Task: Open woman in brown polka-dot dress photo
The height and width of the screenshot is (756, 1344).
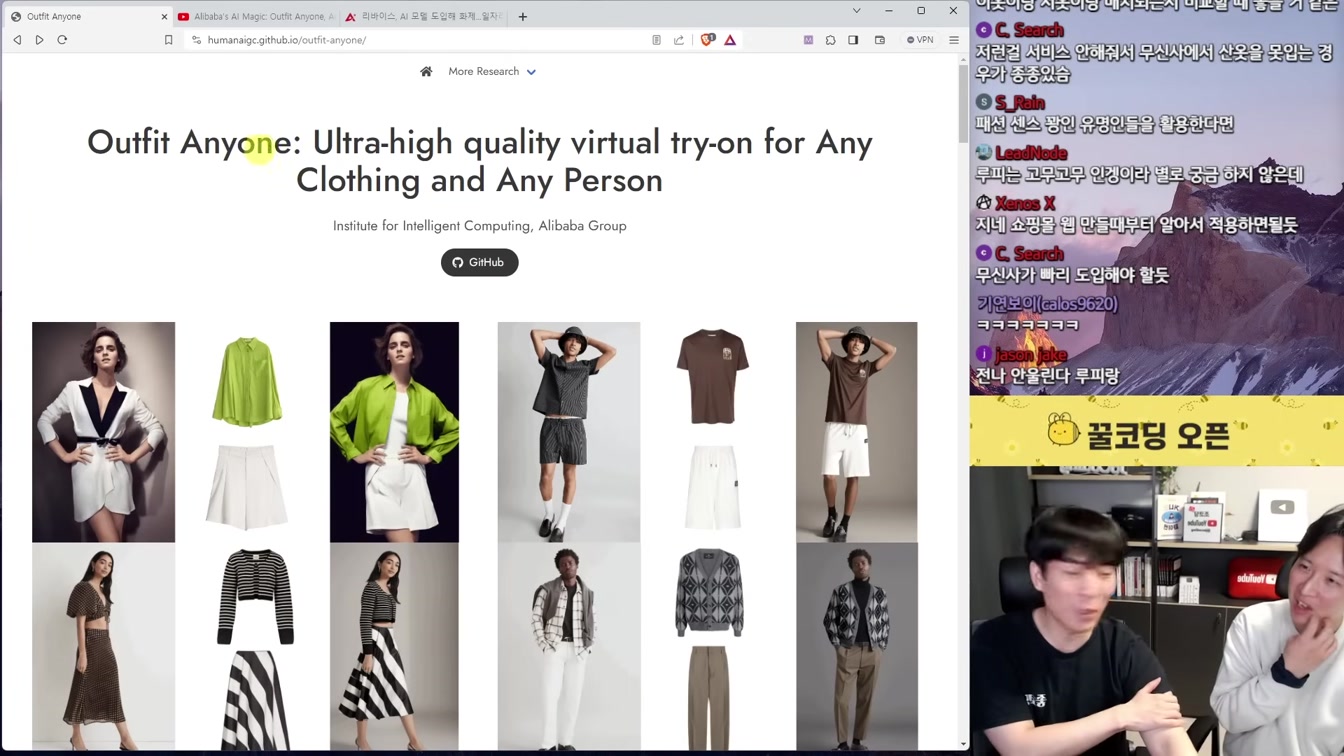Action: [x=103, y=646]
